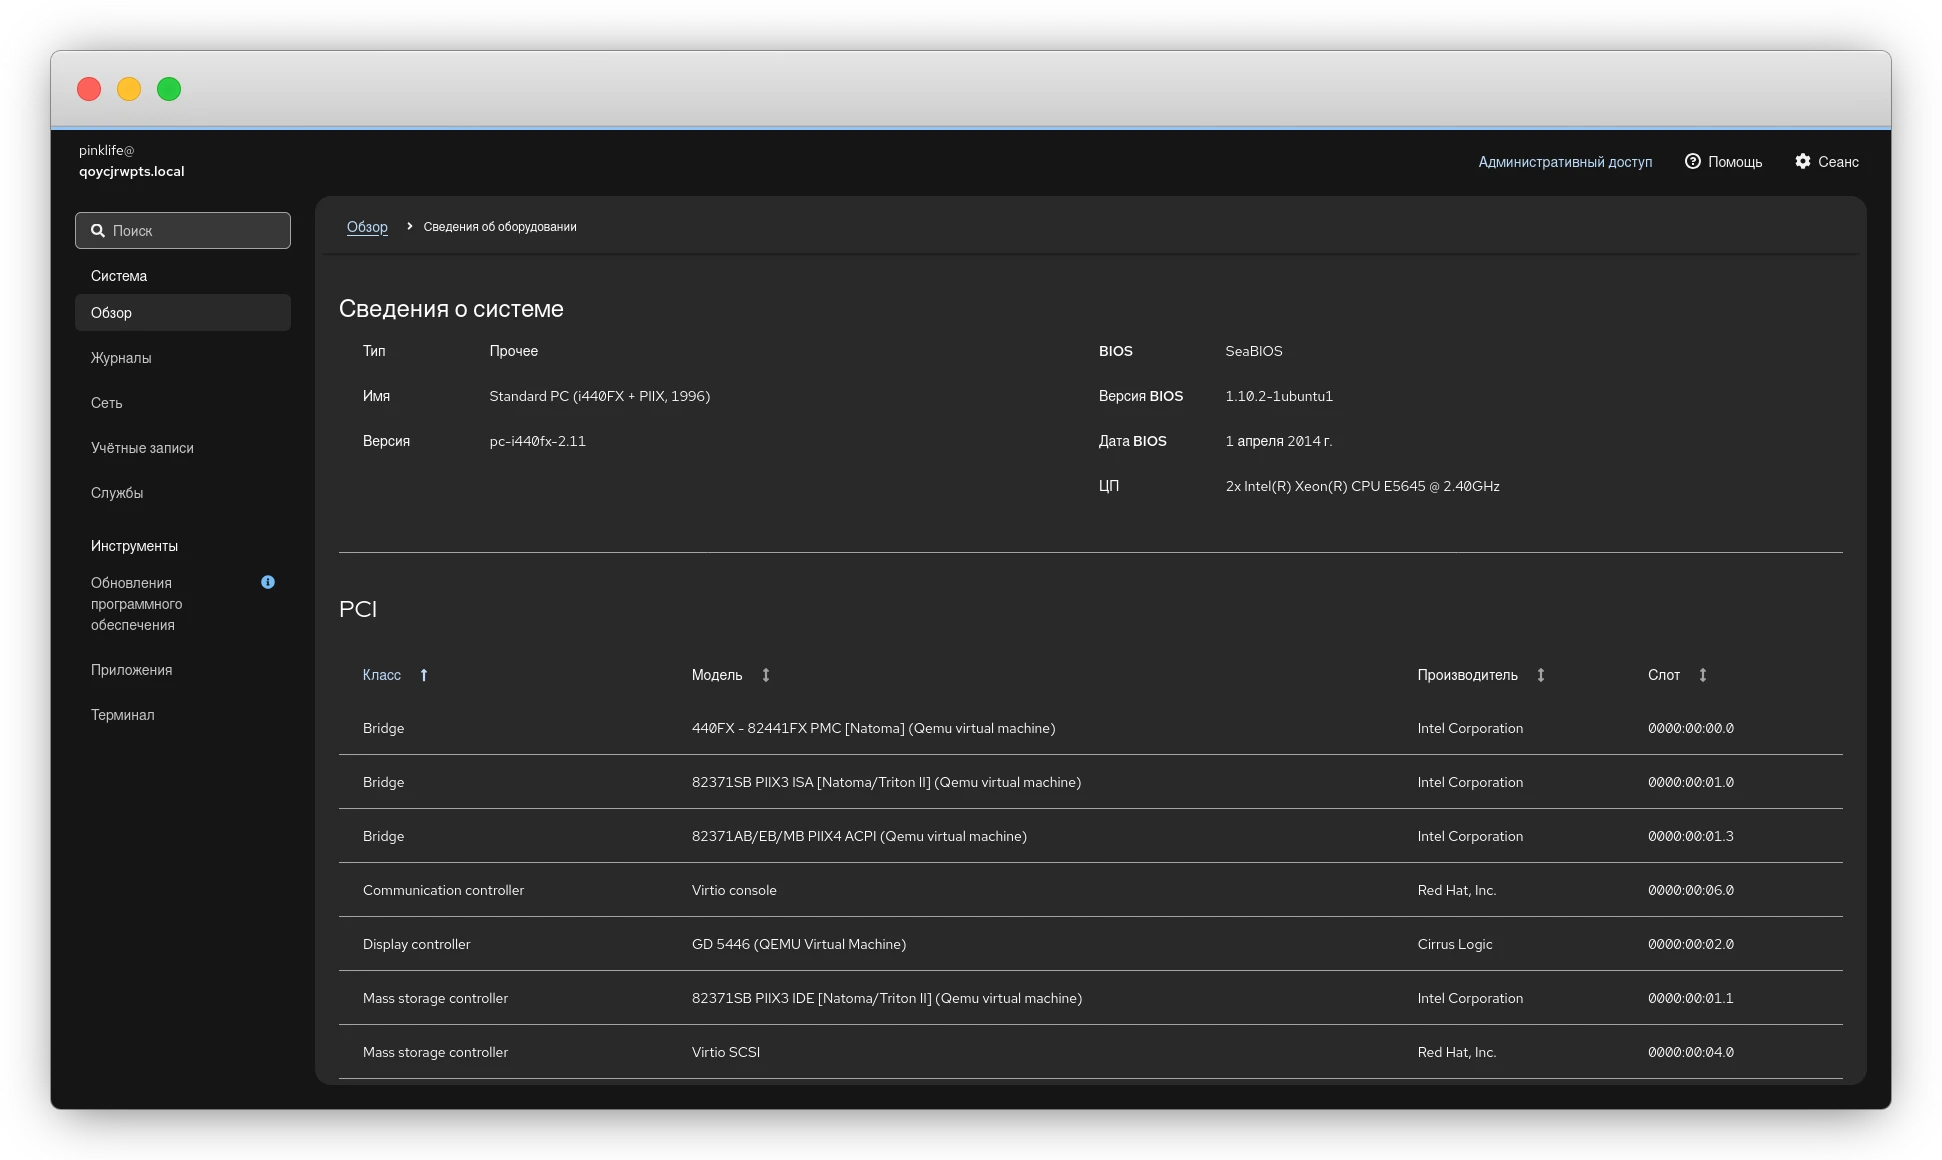Click Административный доступ button
The image size is (1942, 1160).
1565,162
